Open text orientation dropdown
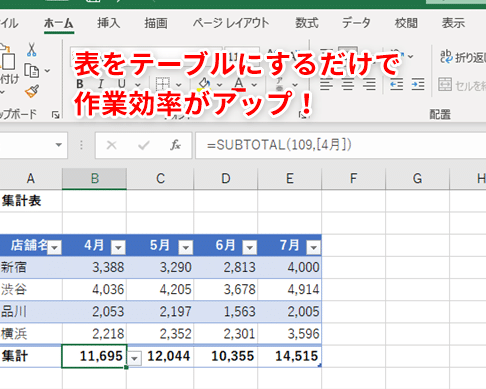 410,57
